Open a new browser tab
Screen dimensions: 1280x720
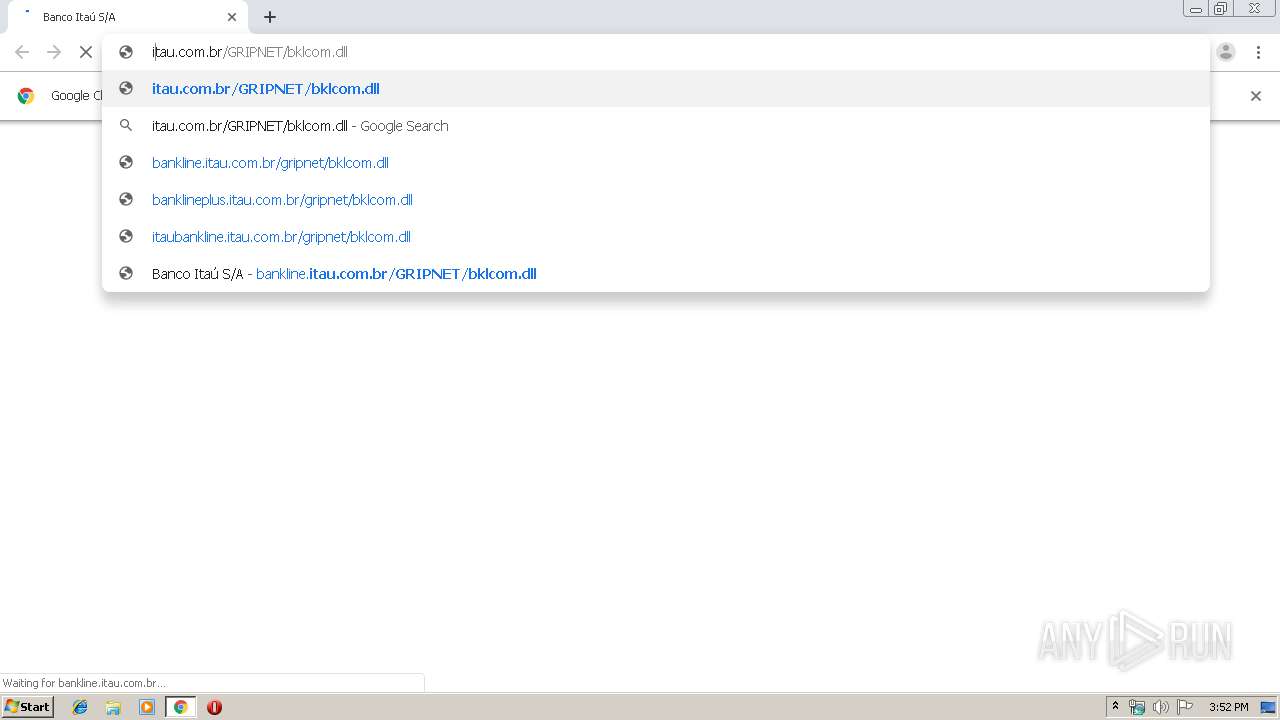coord(270,17)
